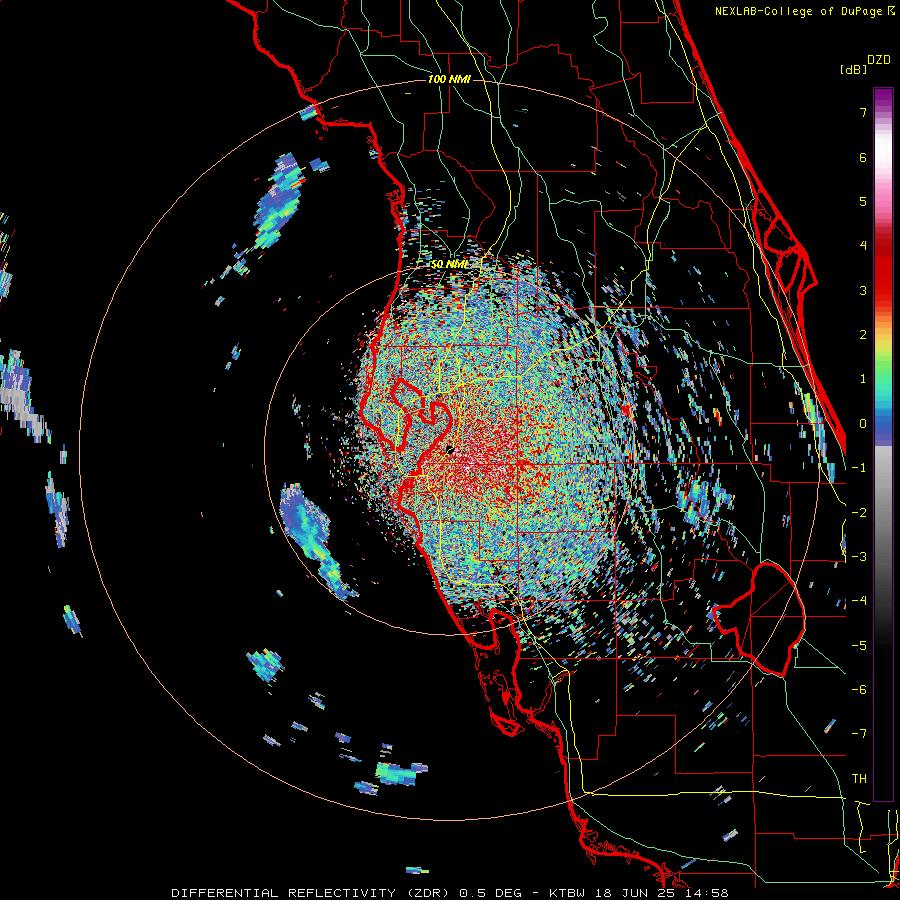Viewport: 900px width, 900px height.
Task: Select the -5 dB scale label
Action: pyautogui.click(x=859, y=646)
